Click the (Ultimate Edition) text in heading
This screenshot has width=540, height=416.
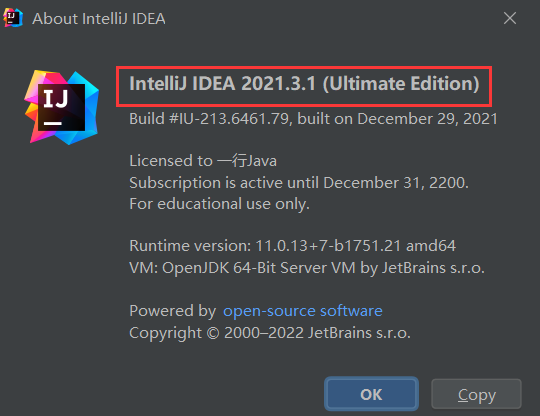tap(401, 84)
